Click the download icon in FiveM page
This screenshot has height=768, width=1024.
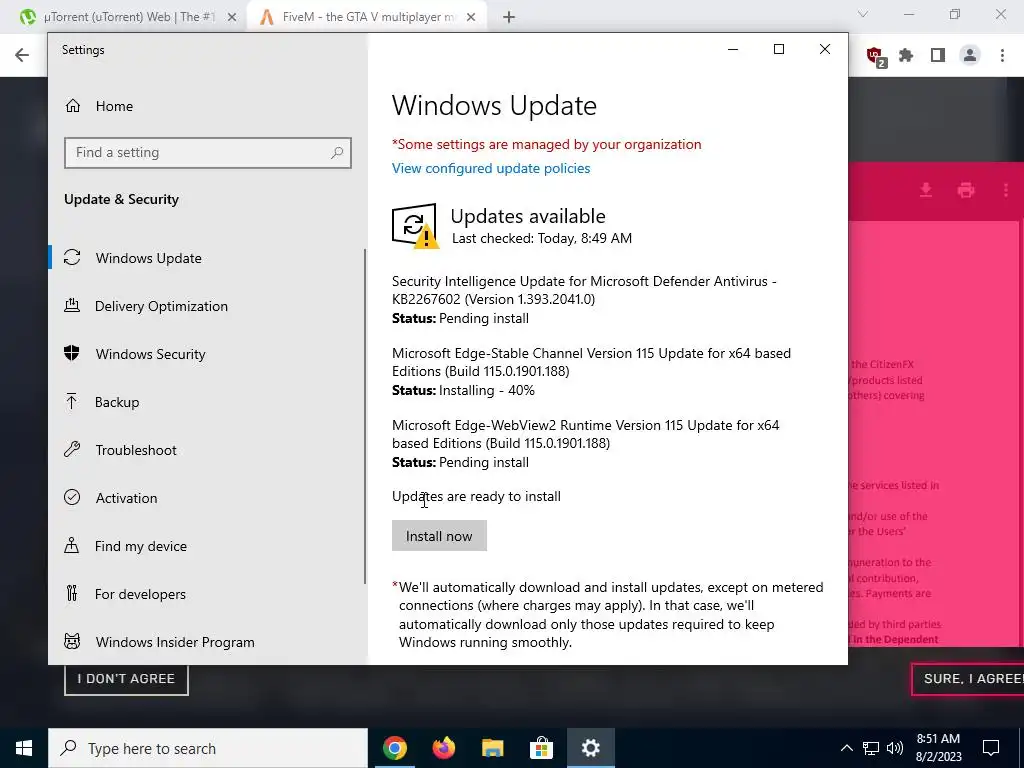(925, 190)
